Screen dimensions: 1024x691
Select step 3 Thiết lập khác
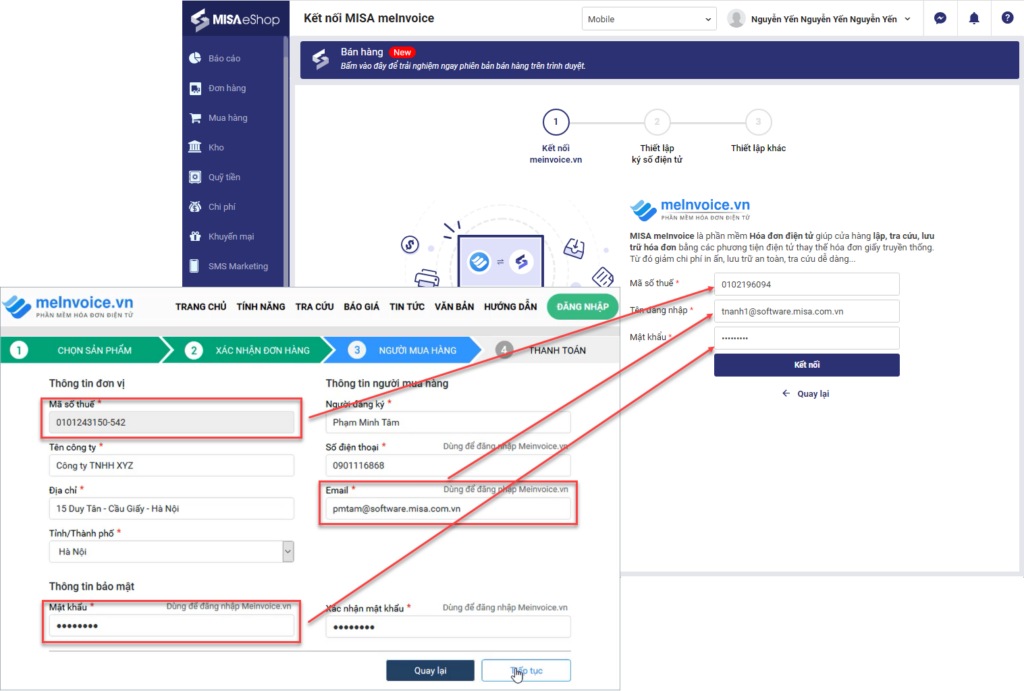point(758,122)
